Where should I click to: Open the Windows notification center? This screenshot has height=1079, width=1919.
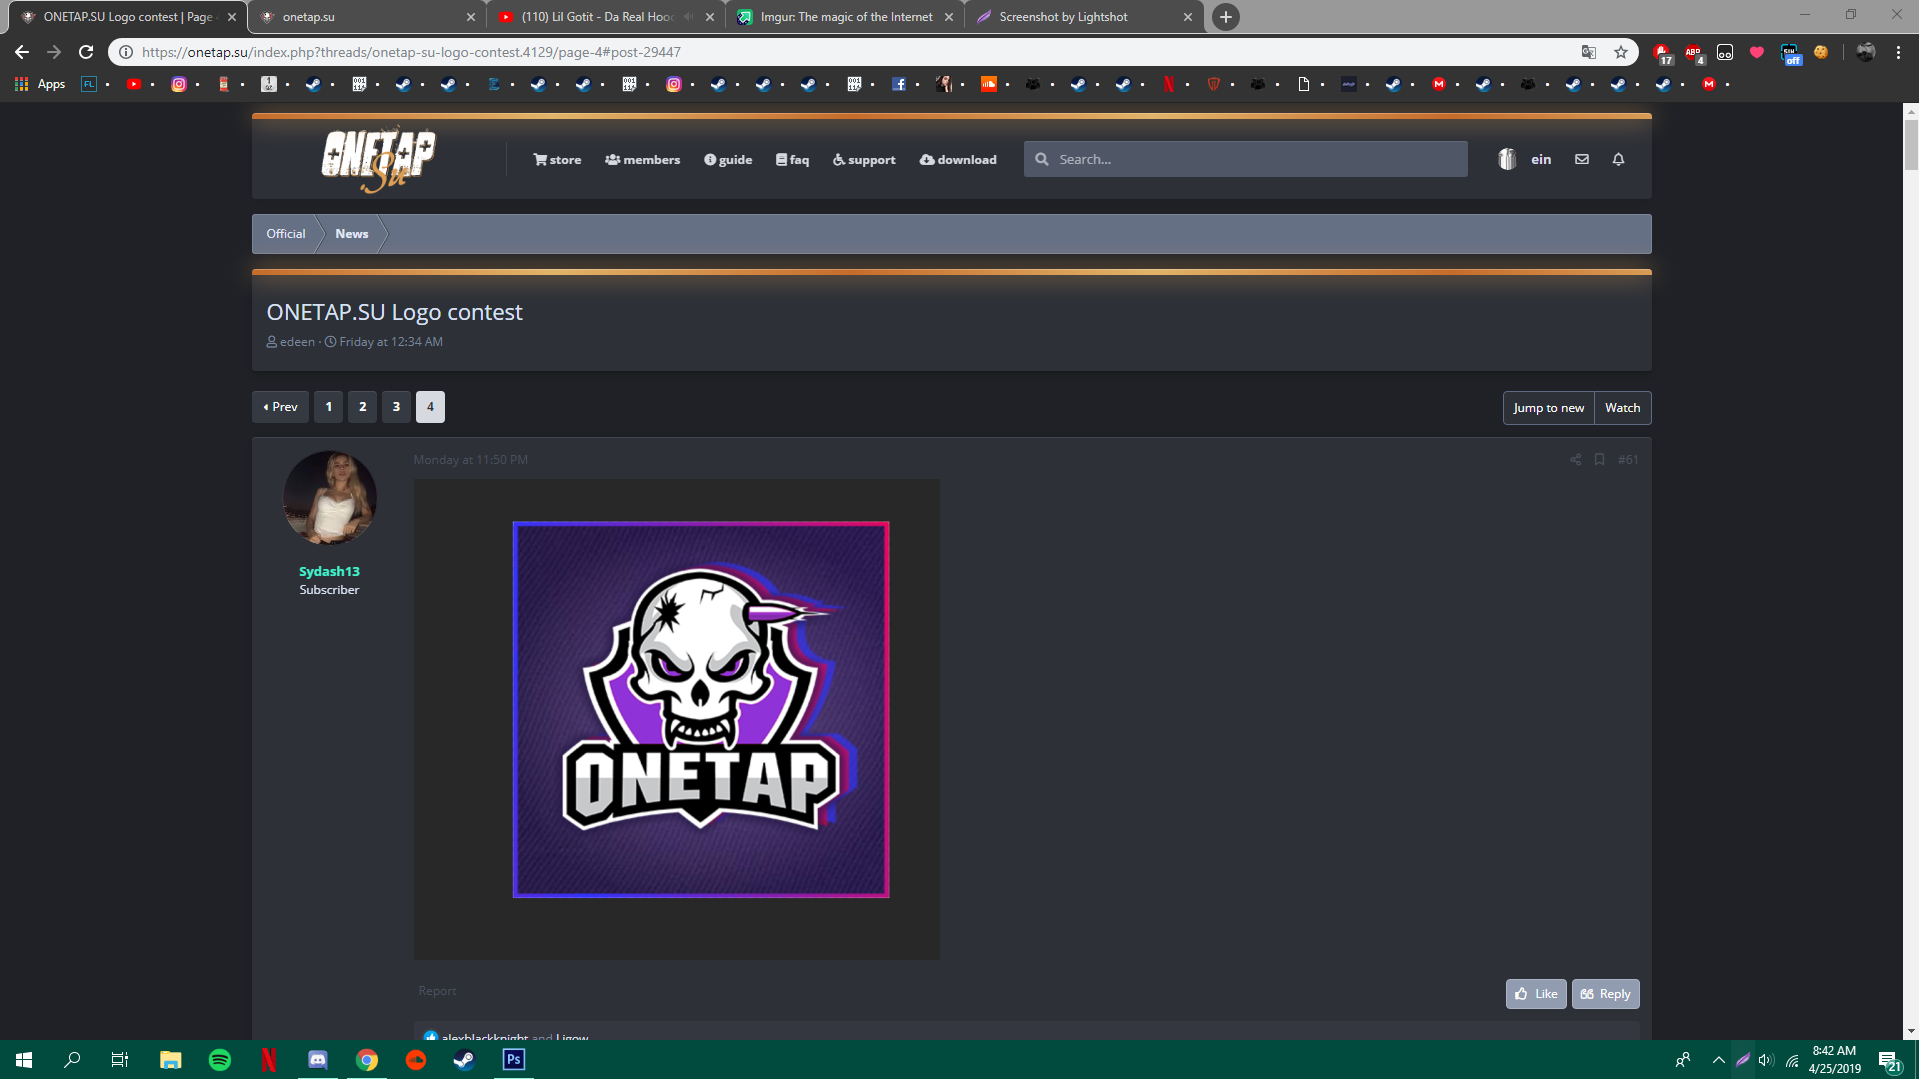click(x=1889, y=1060)
